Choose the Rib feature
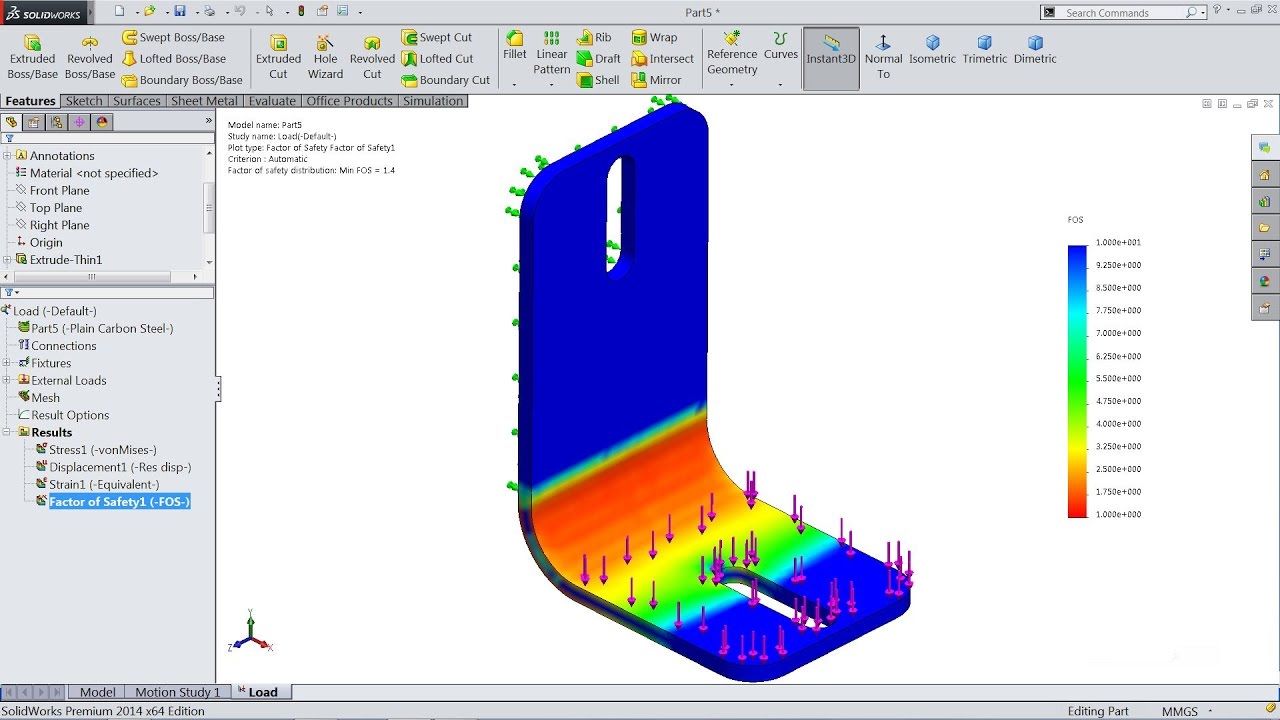 [x=594, y=37]
